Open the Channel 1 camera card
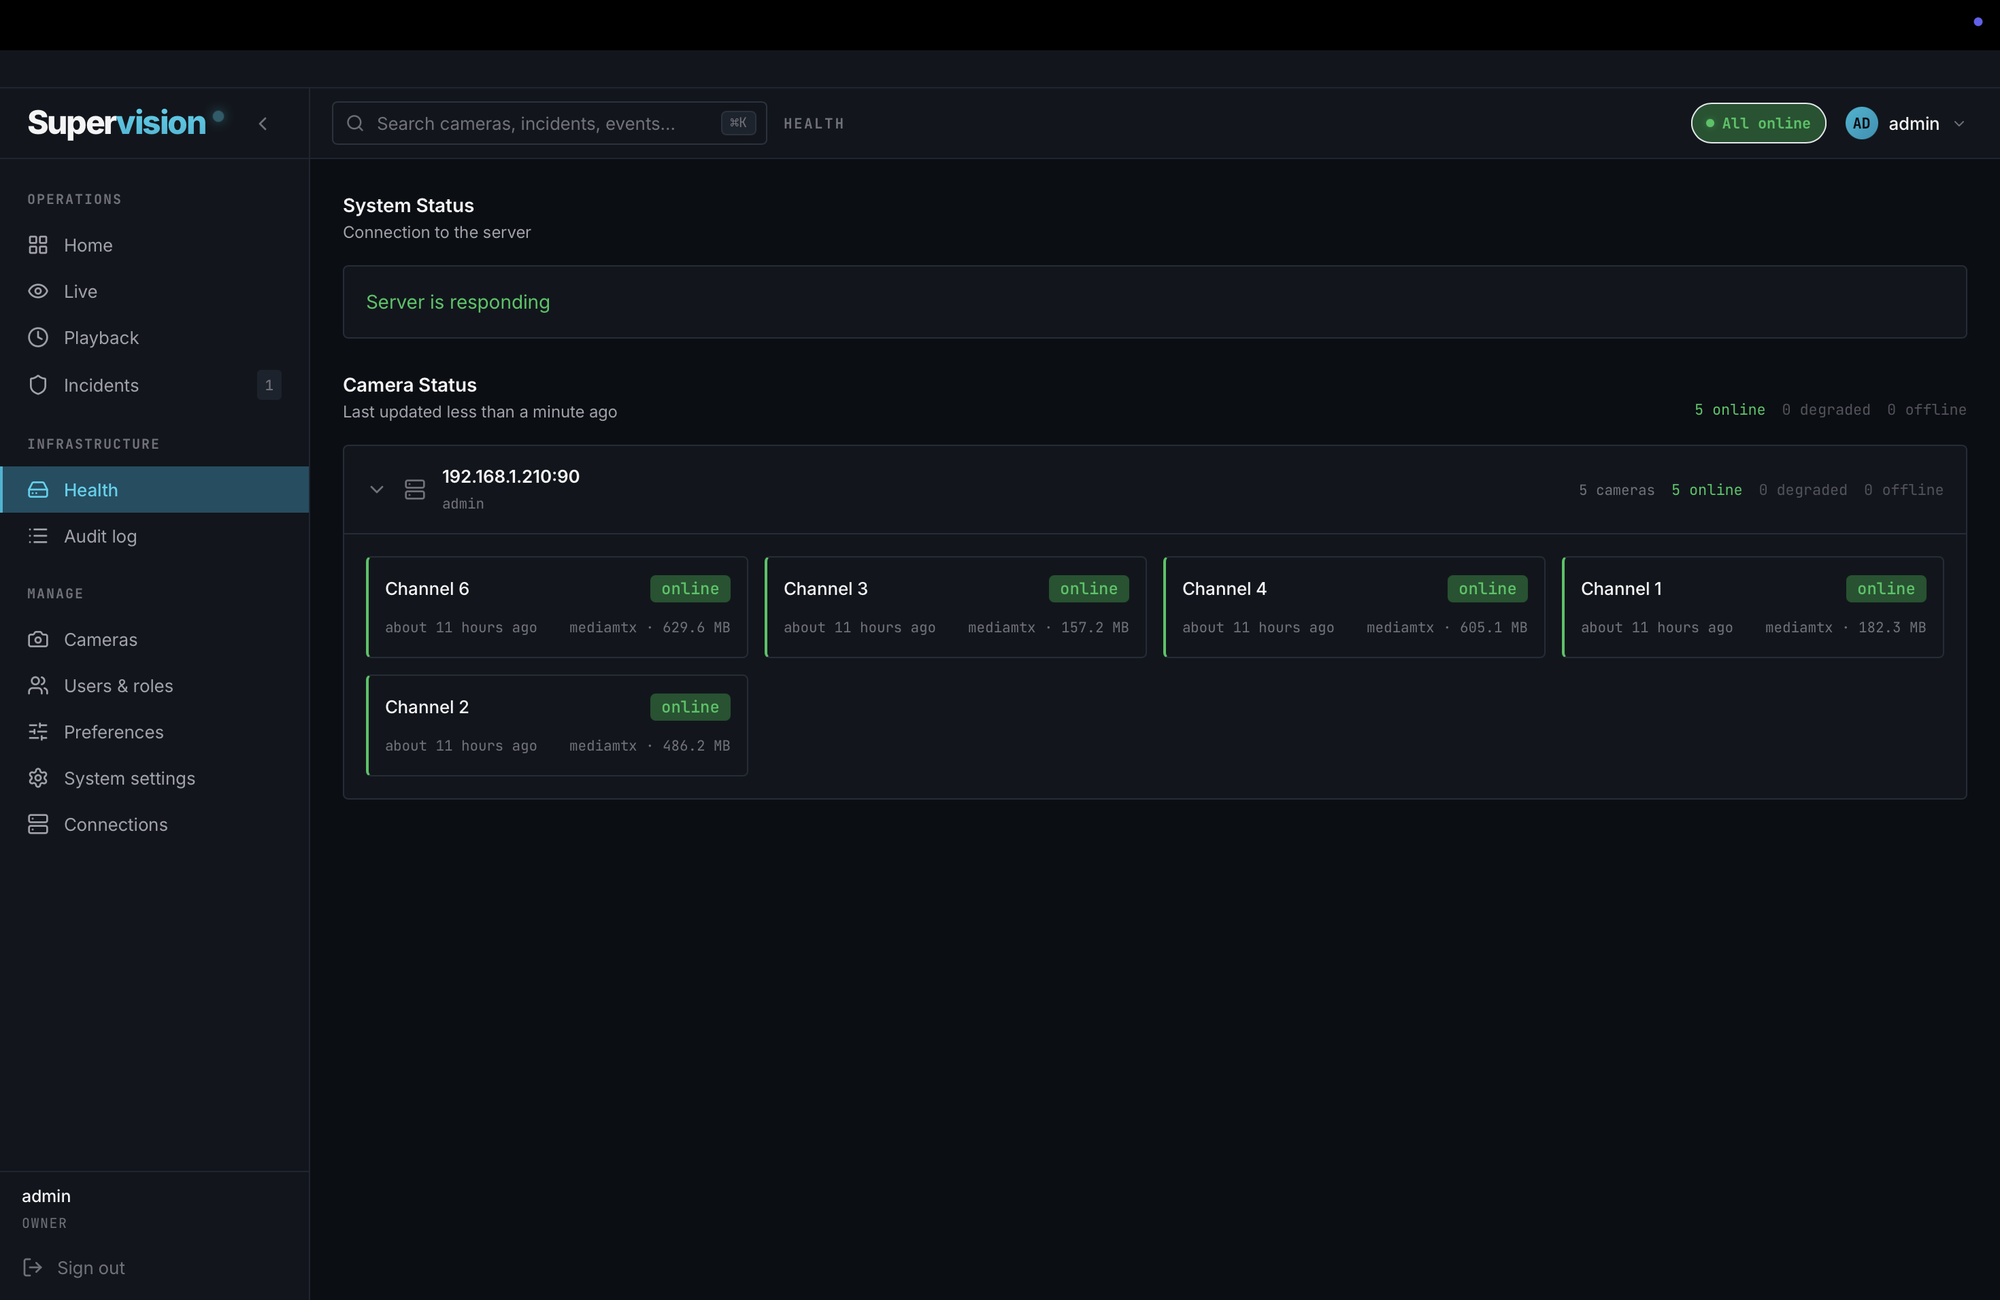Image resolution: width=2000 pixels, height=1300 pixels. tap(1753, 607)
